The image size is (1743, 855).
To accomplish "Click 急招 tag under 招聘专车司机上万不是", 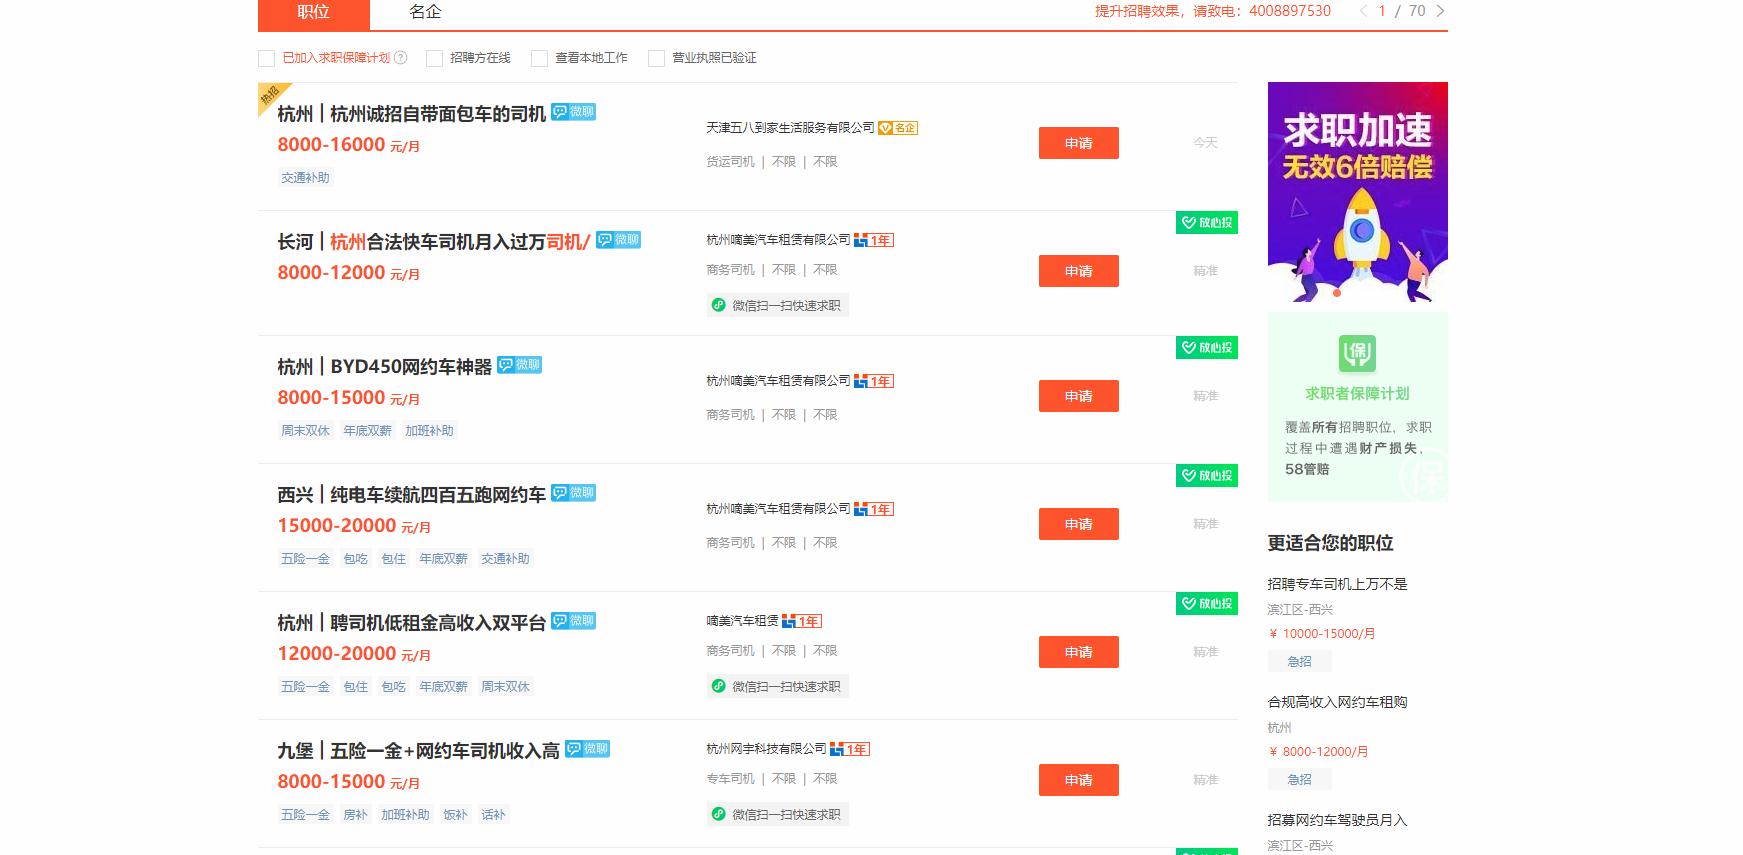I will click(x=1300, y=661).
